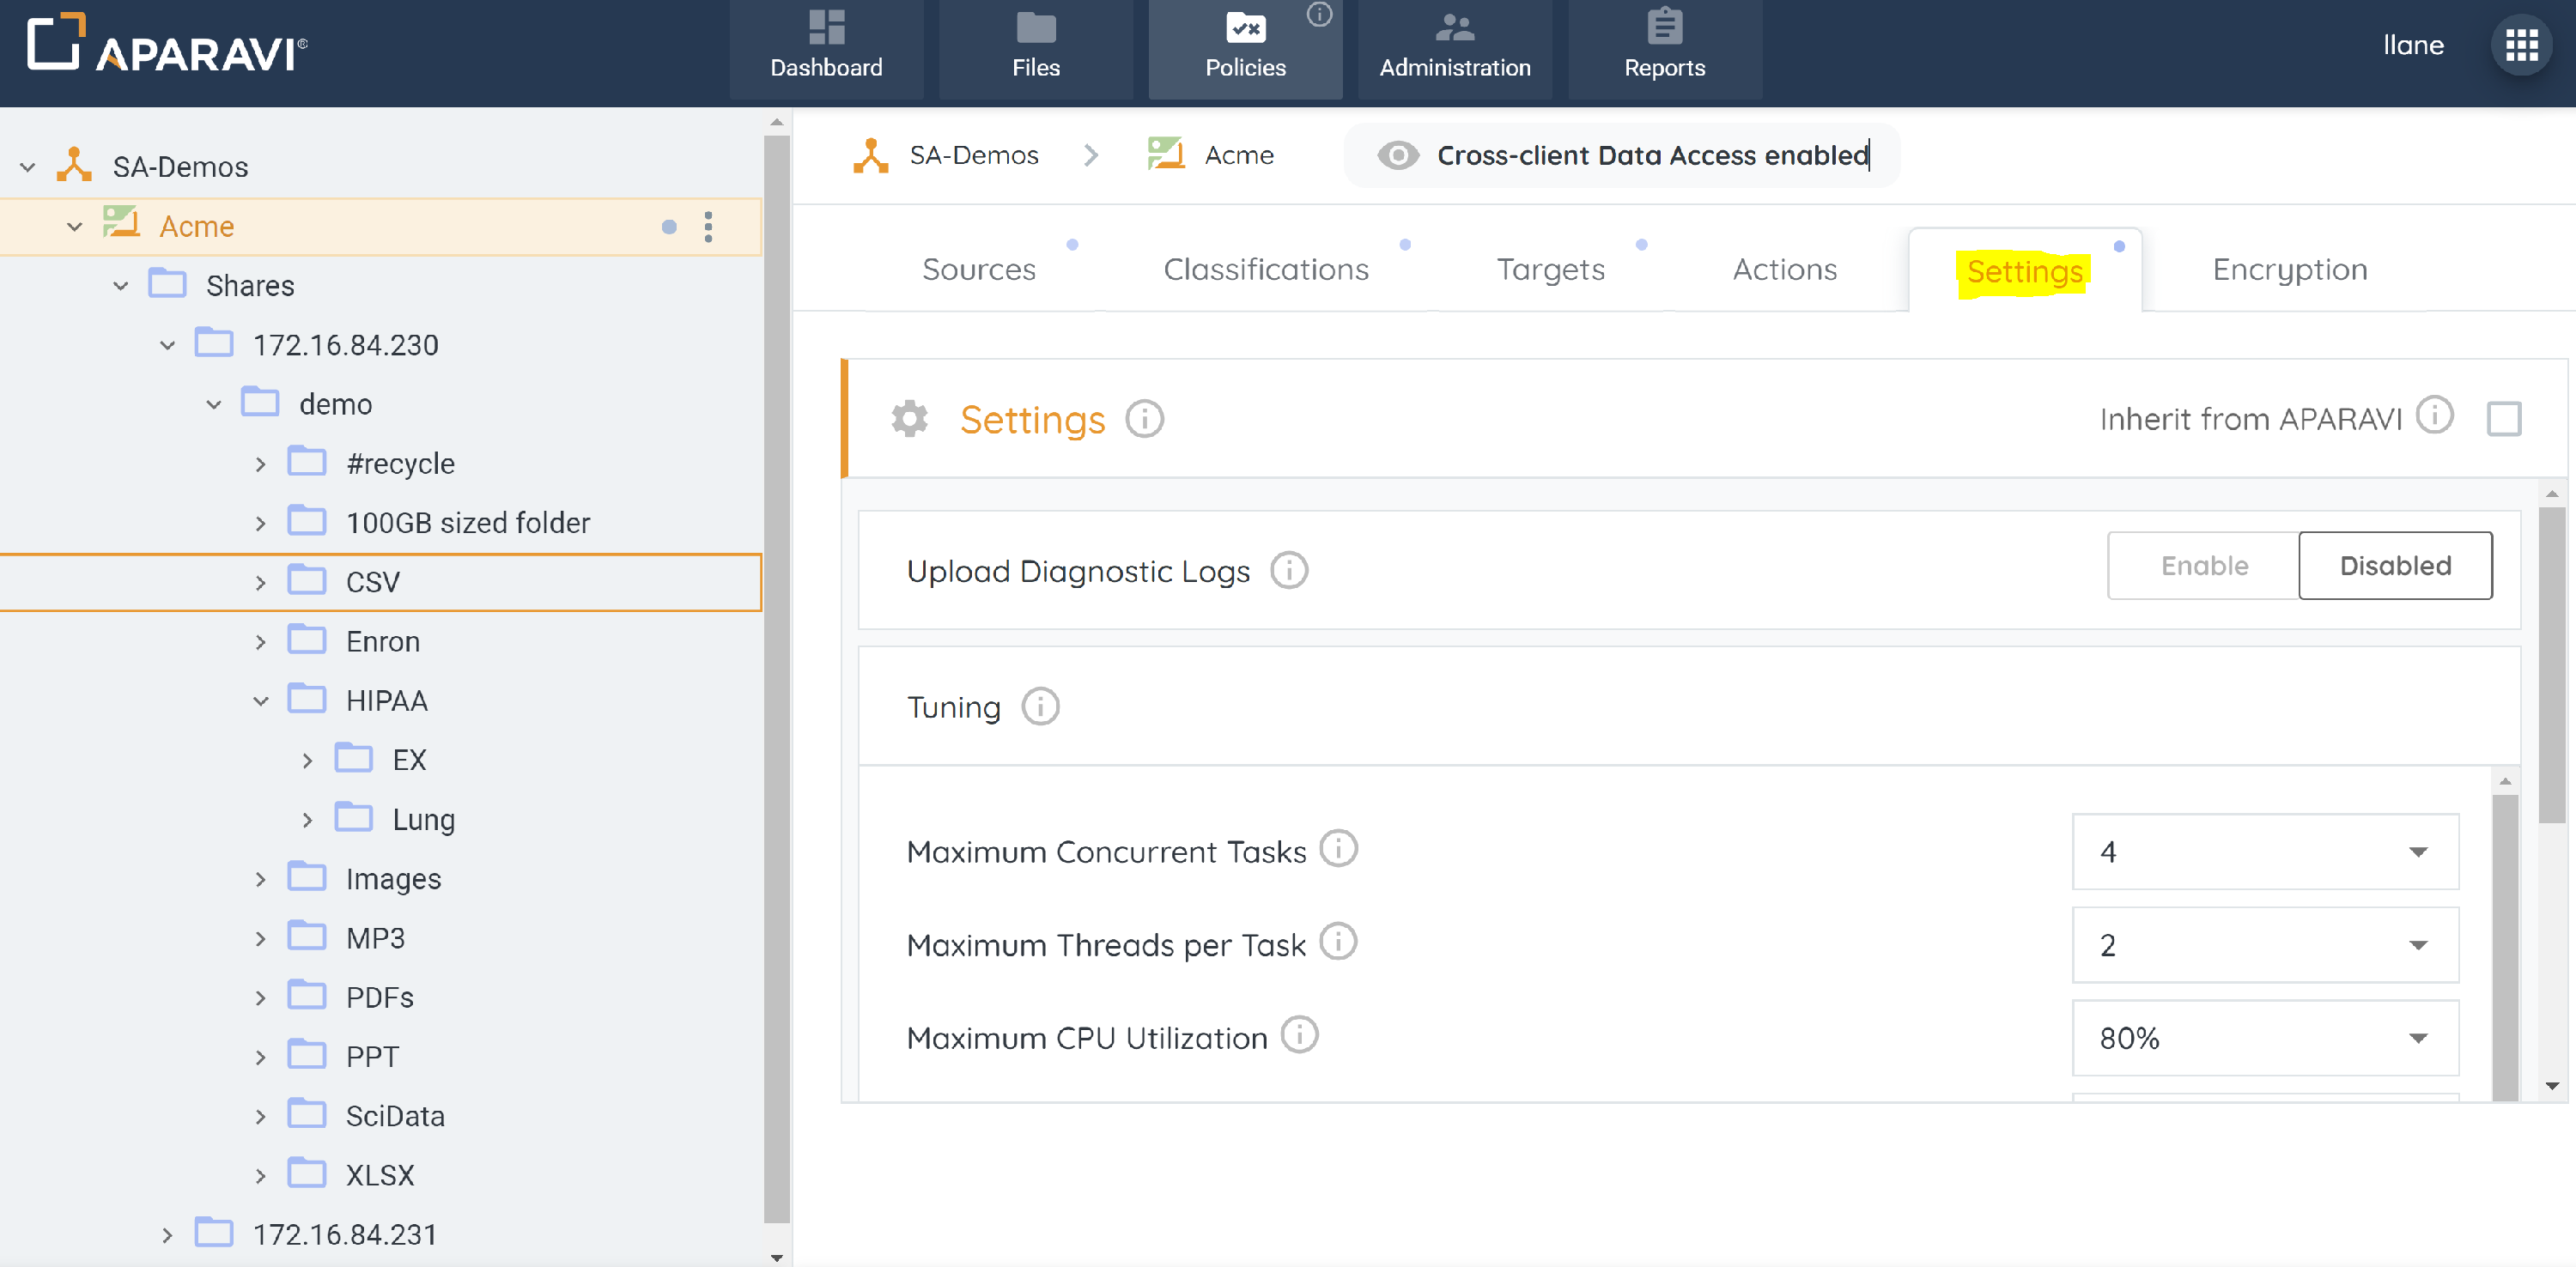
Task: Switch to the Encryption tab
Action: [2289, 270]
